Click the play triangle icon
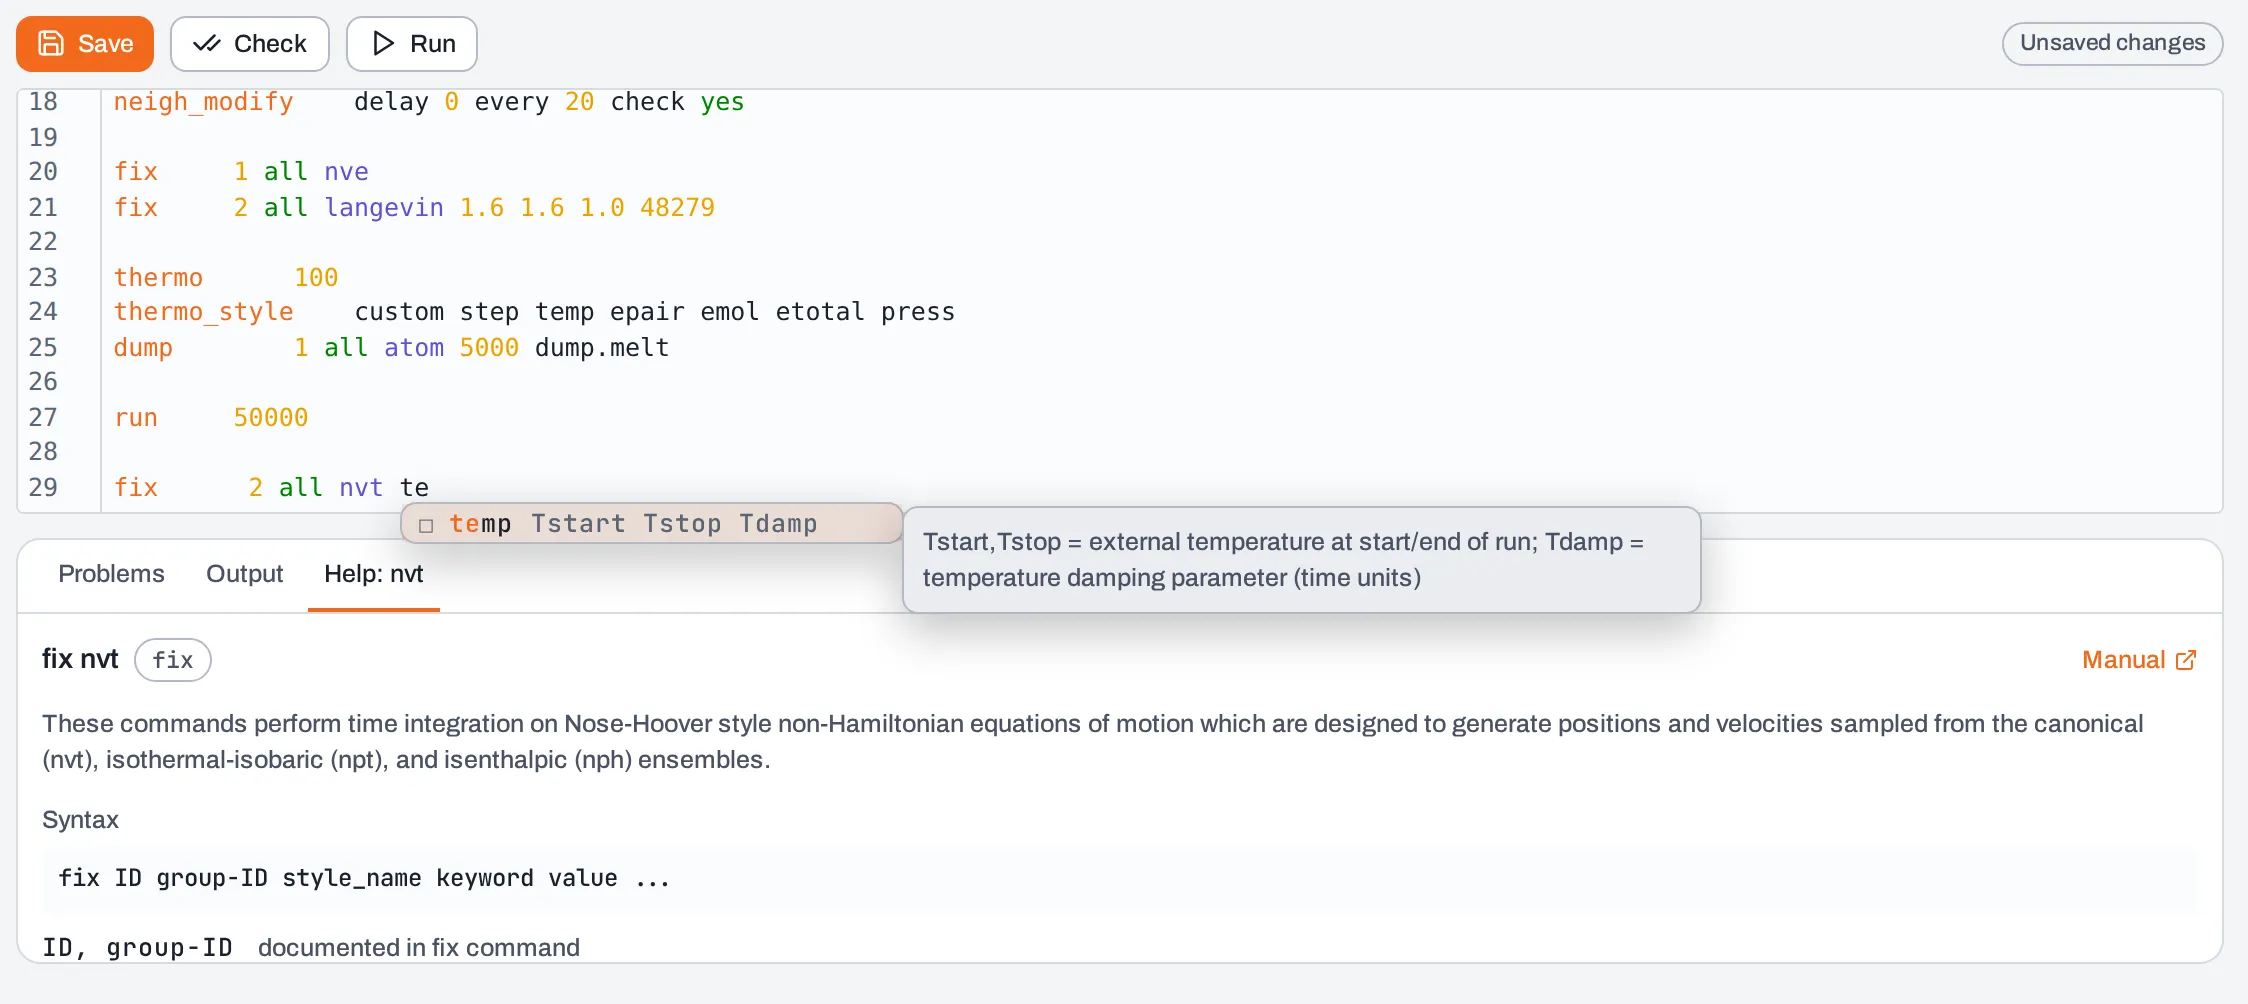Screen dimensions: 2248x1004 383,44
